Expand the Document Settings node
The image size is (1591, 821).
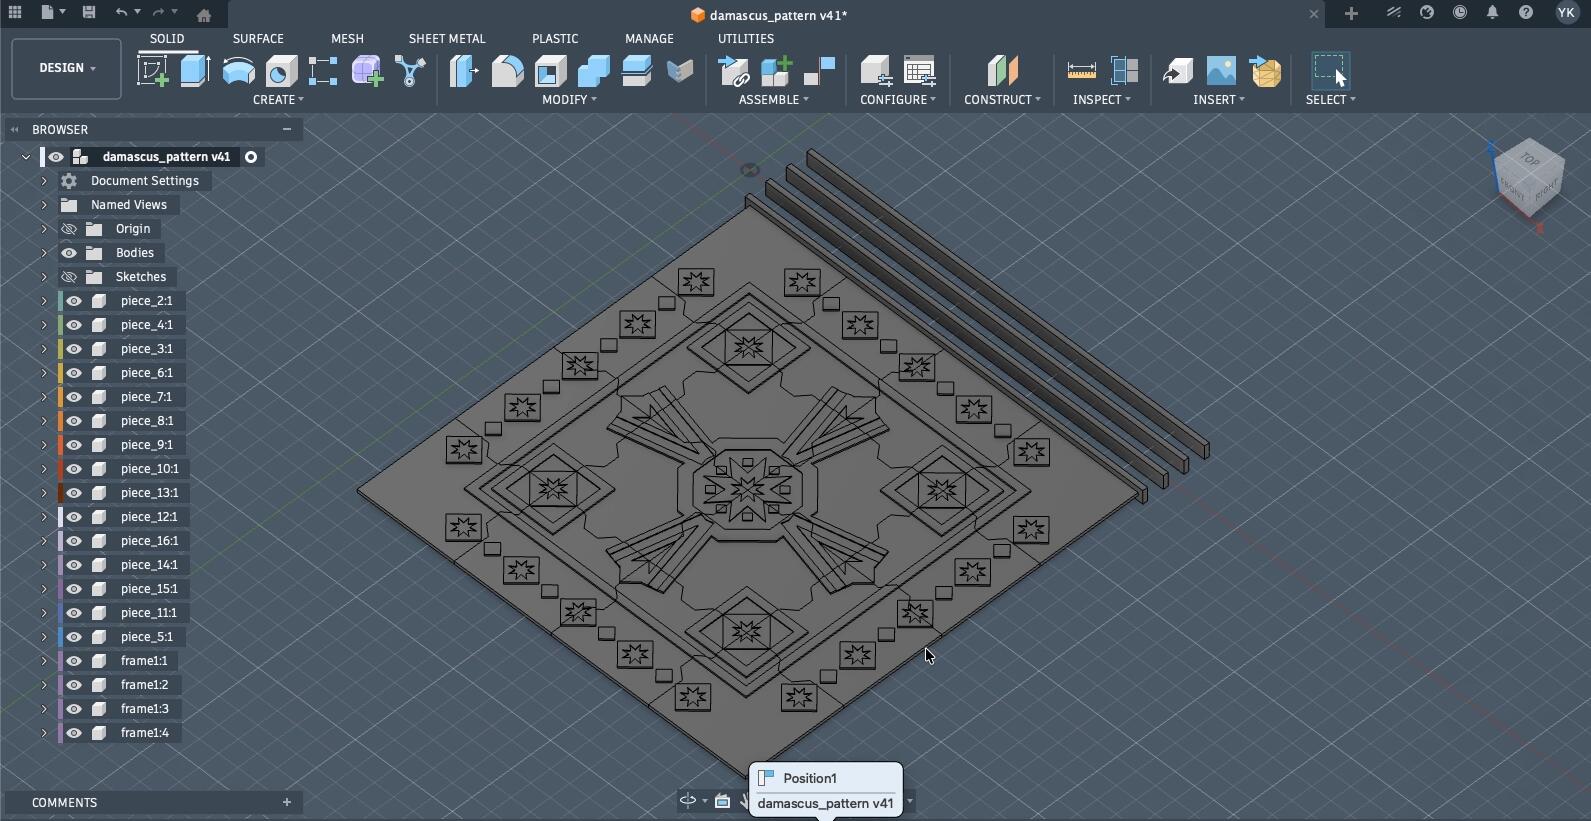pyautogui.click(x=44, y=181)
